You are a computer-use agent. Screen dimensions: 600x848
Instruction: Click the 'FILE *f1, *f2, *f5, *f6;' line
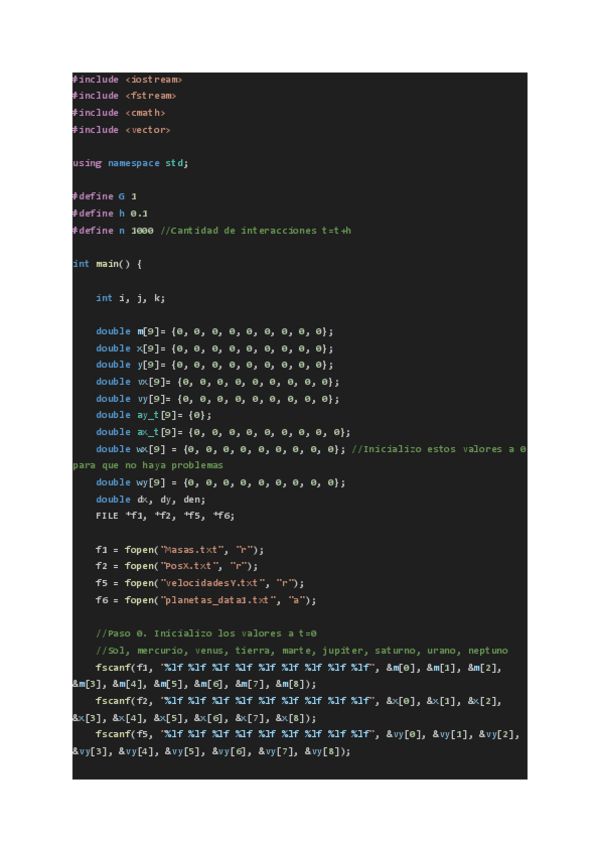click(165, 516)
